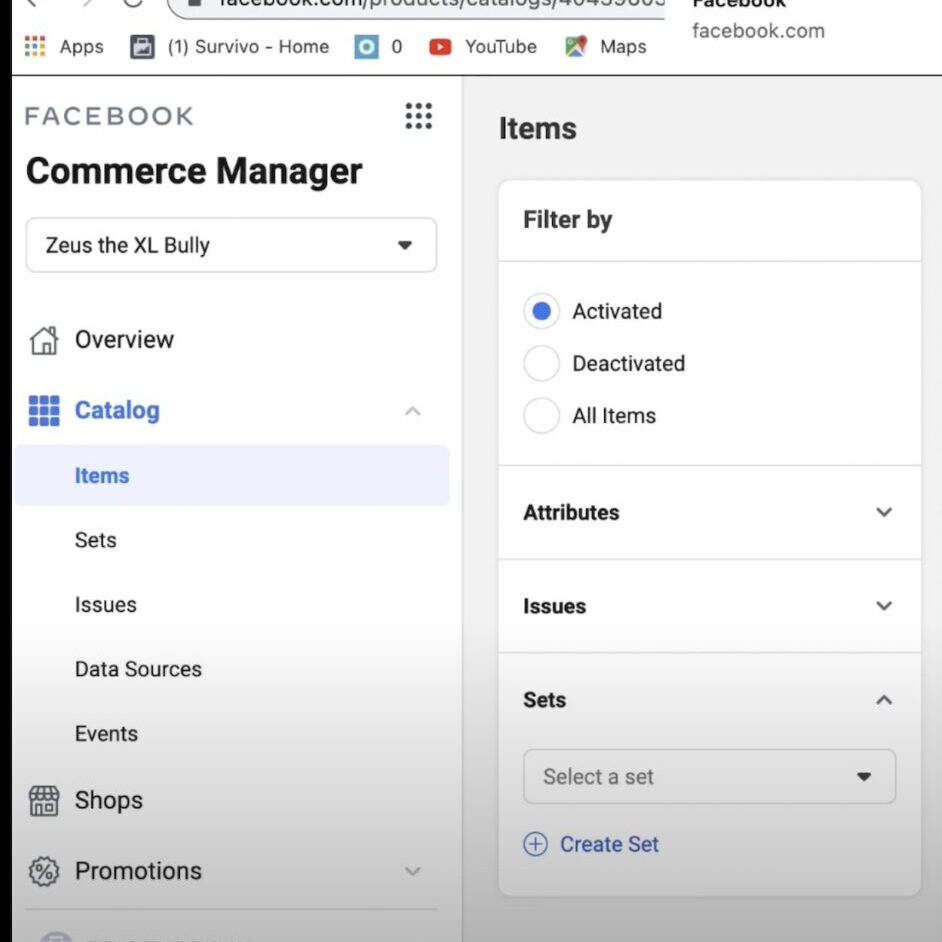Open the Facebook apps grid menu icon
The width and height of the screenshot is (942, 942).
coord(418,115)
